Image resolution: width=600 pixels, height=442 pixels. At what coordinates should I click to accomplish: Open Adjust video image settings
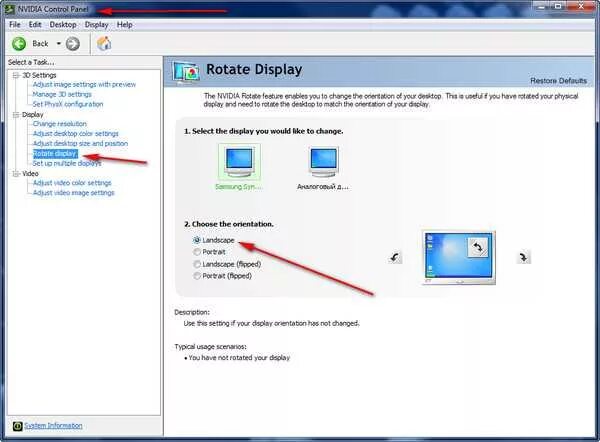(73, 193)
